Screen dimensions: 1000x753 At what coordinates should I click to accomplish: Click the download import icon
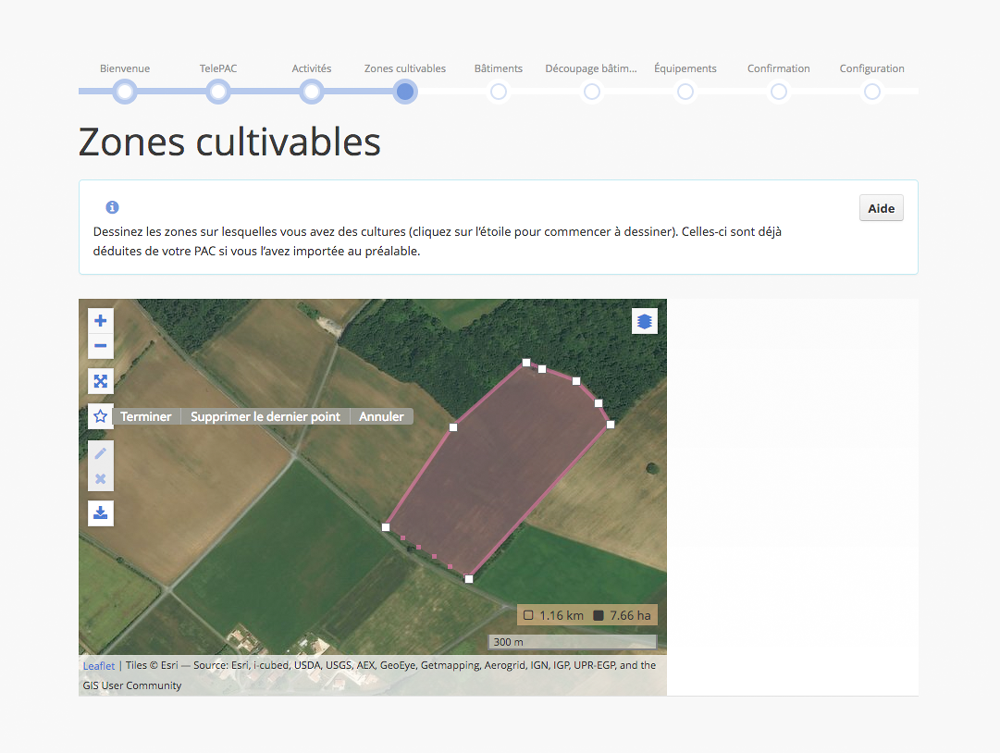coord(100,513)
